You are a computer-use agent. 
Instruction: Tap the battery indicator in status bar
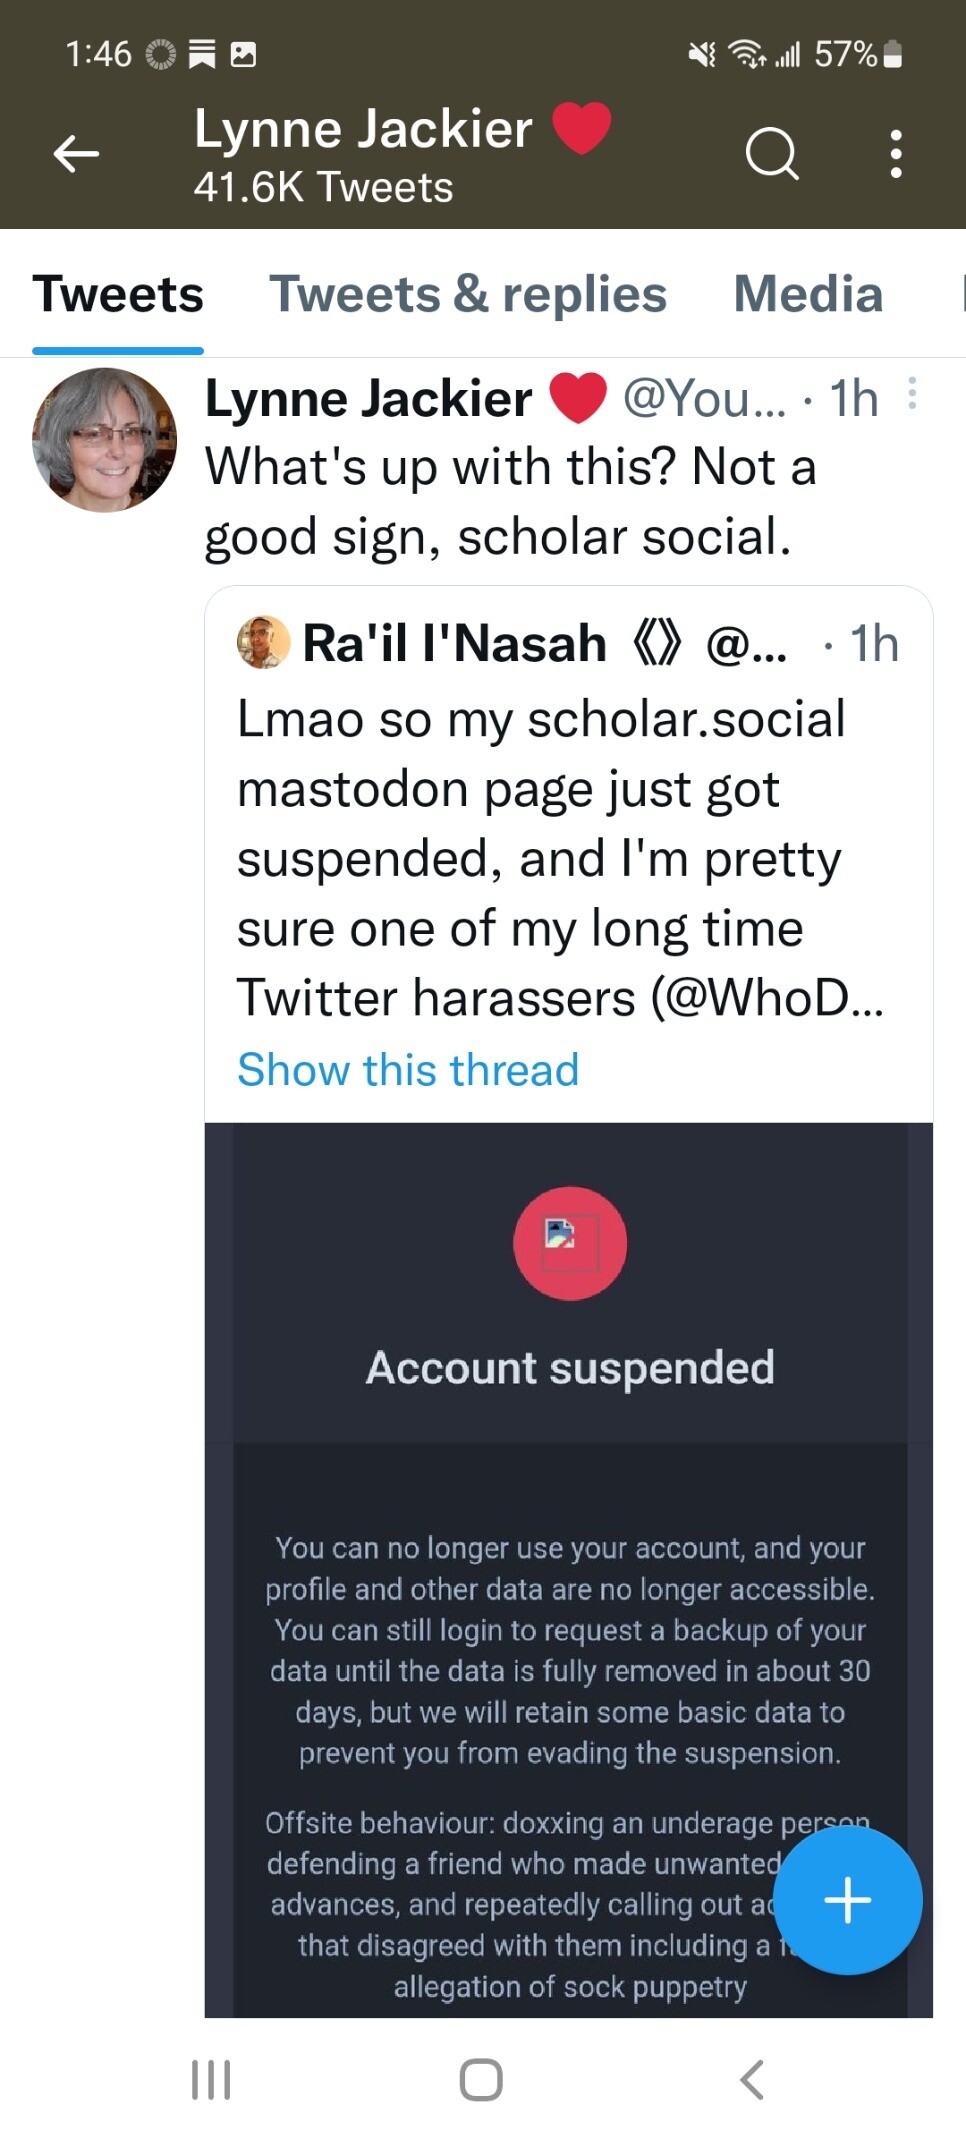point(894,54)
